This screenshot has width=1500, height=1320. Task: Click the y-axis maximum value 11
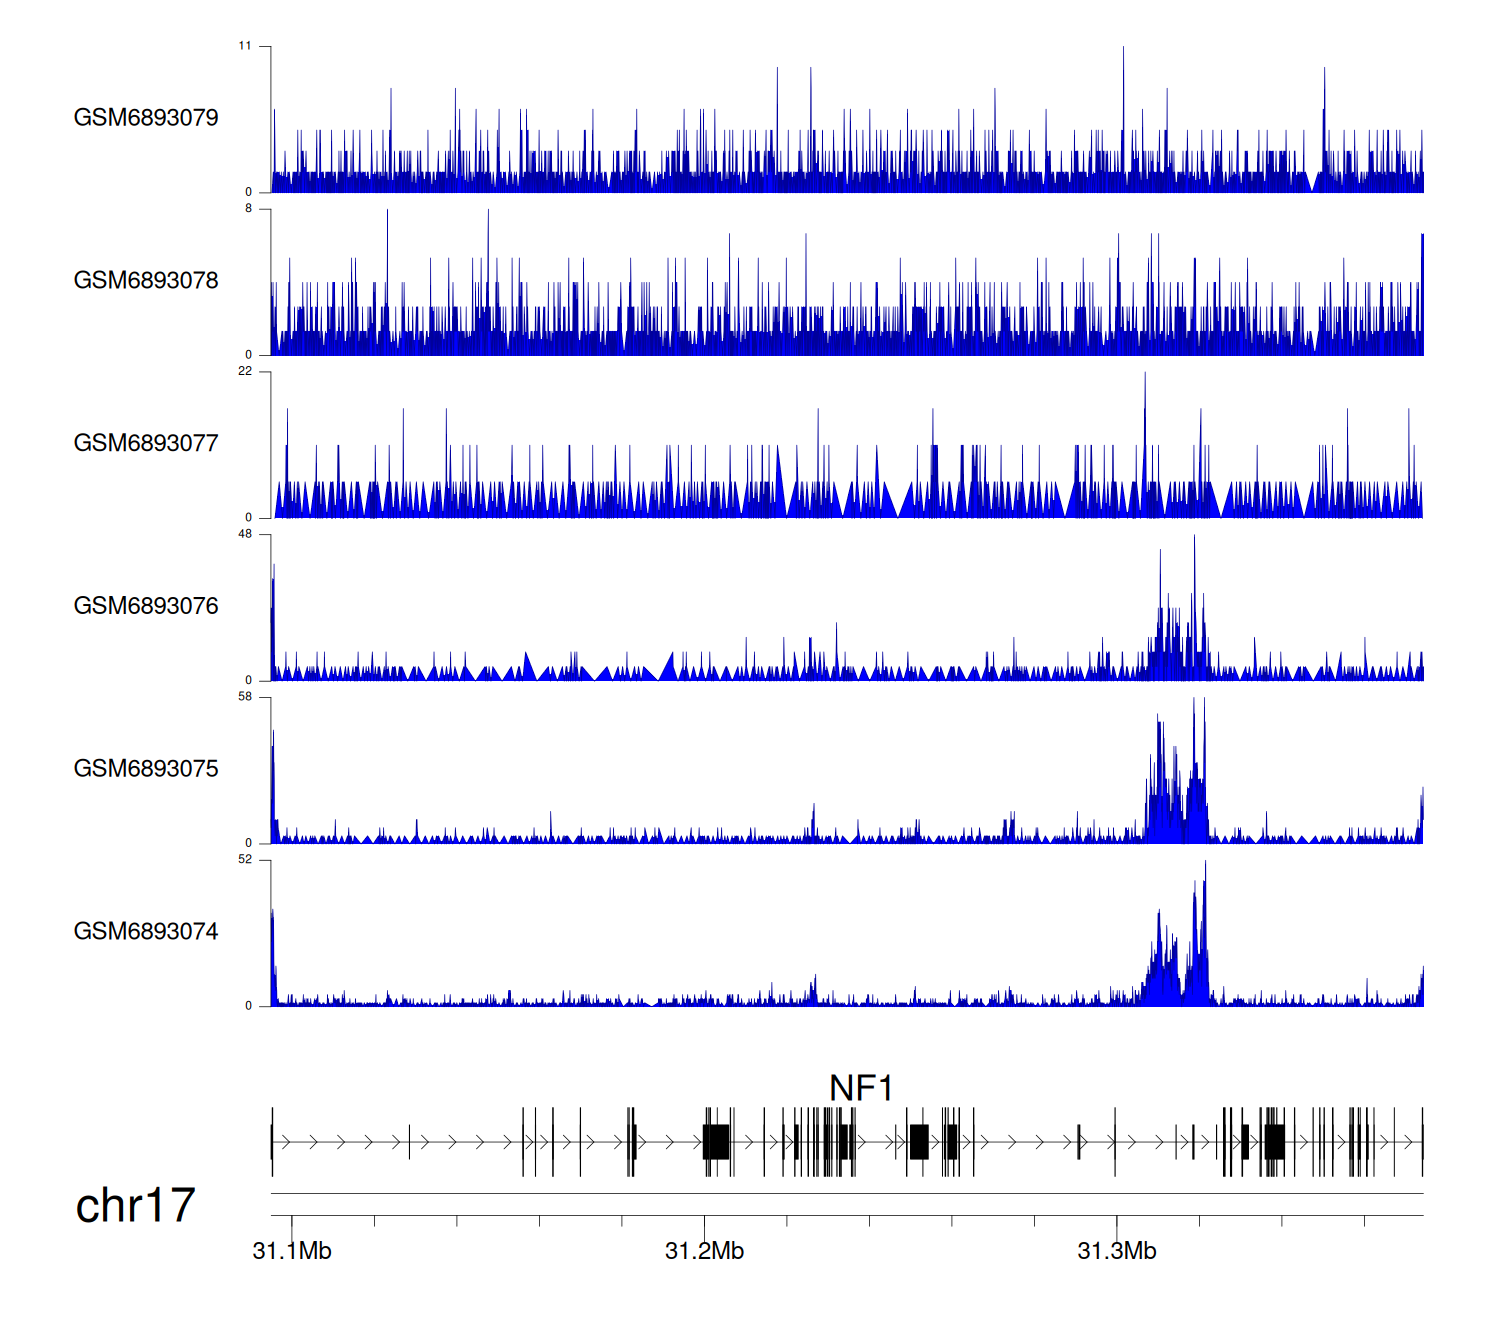pyautogui.click(x=245, y=46)
